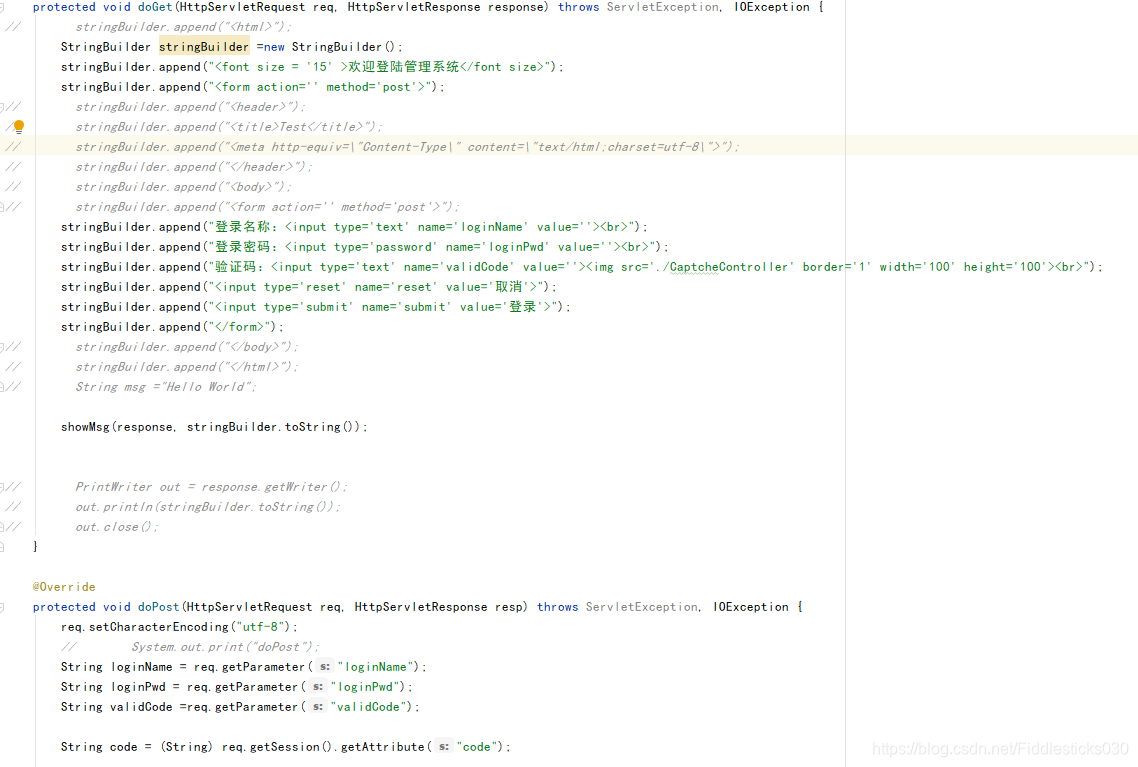The width and height of the screenshot is (1138, 767).
Task: Place cursor on doGet method name
Action: tap(155, 7)
